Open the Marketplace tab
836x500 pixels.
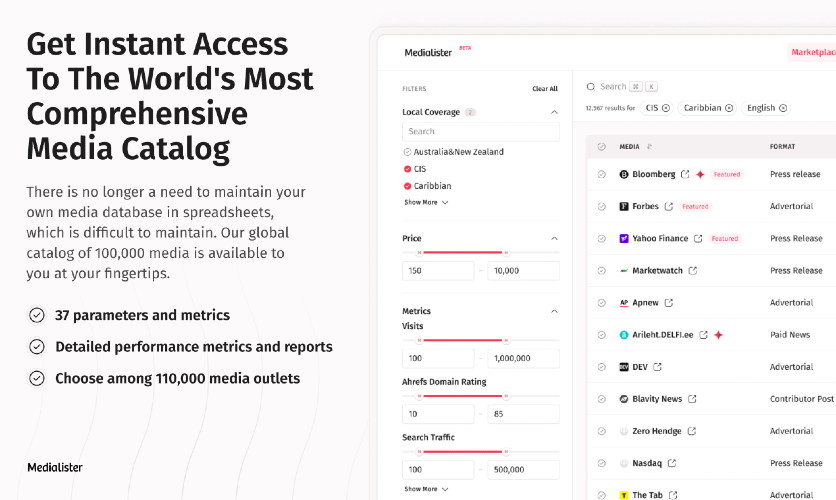coord(811,52)
